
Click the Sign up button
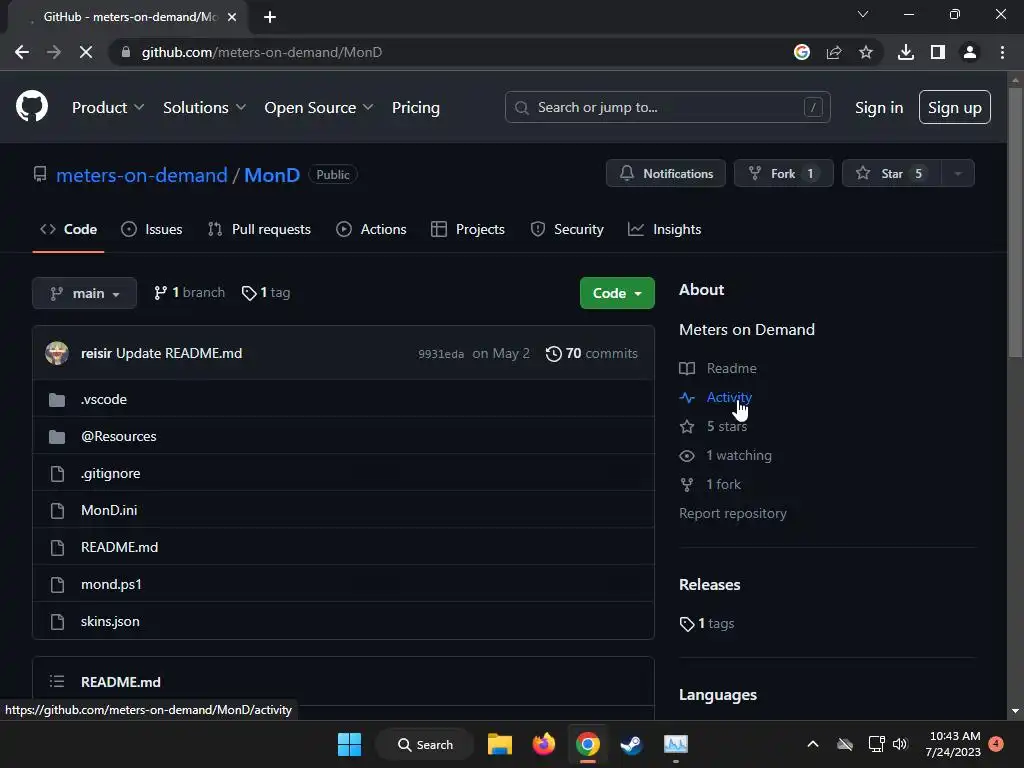click(x=955, y=107)
